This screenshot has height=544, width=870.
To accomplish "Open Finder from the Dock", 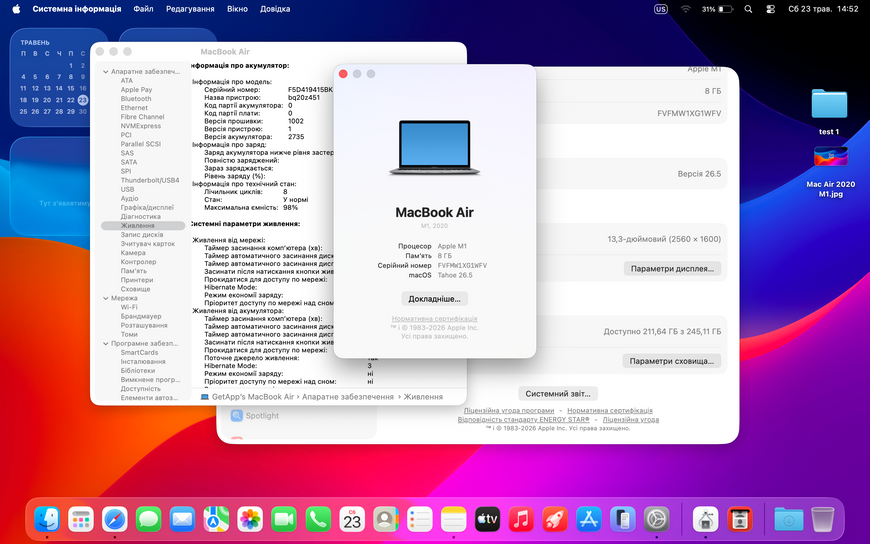I will (47, 520).
